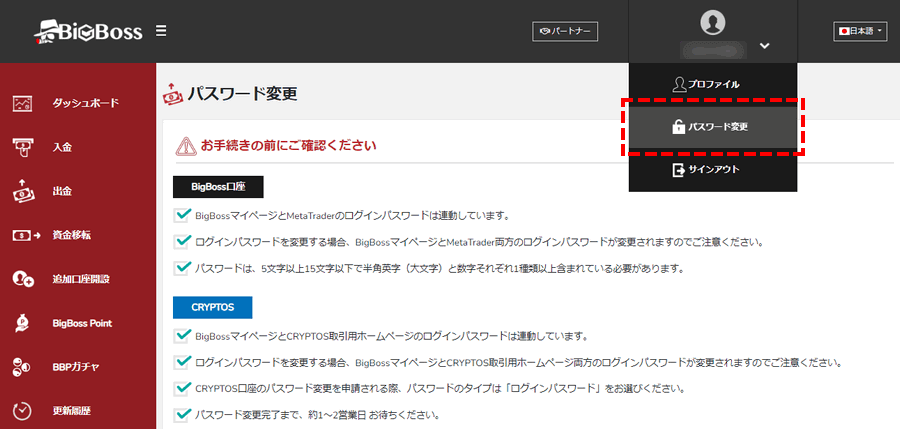The image size is (900, 429).
Task: Click the BigBoss Point money bag icon
Action: point(20,323)
